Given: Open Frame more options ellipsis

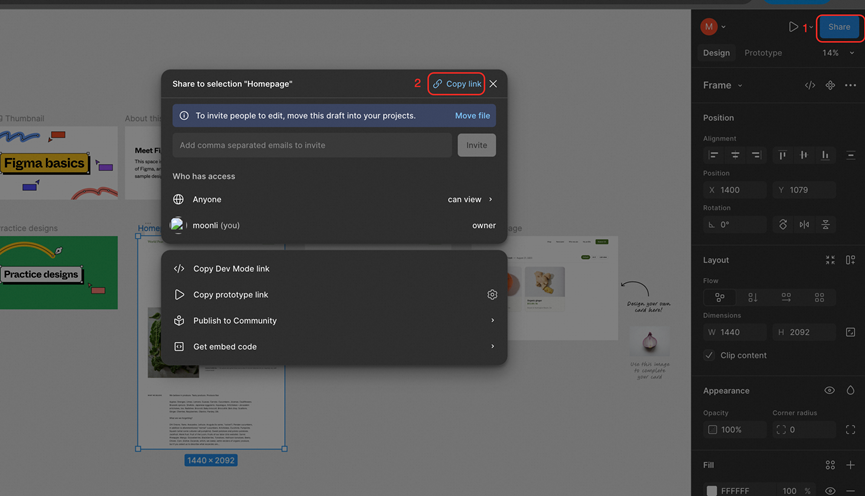Looking at the screenshot, I should tap(850, 85).
